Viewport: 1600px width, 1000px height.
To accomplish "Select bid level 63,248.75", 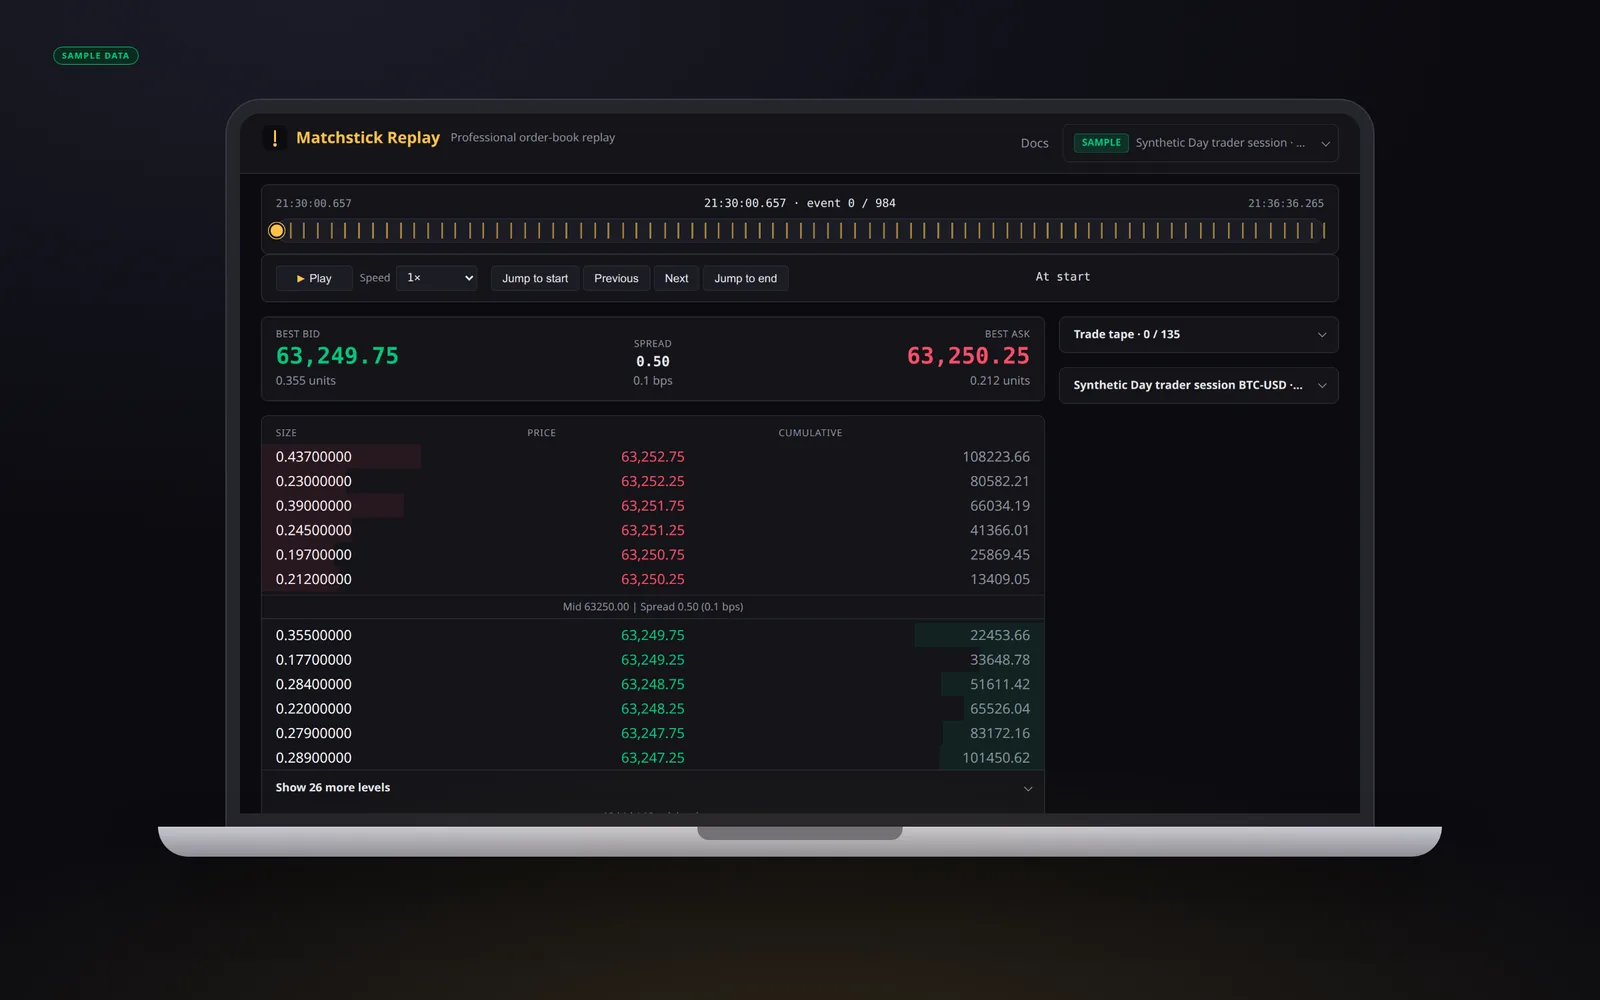I will (653, 684).
